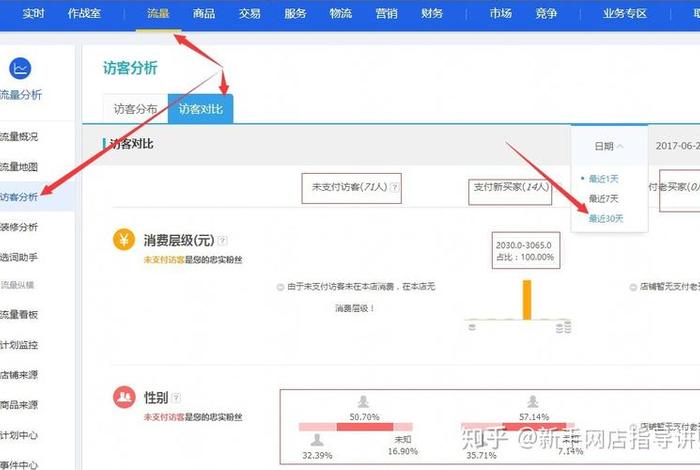Open 流量地图 in the sidebar
Image resolution: width=700 pixels, height=470 pixels.
tap(19, 167)
